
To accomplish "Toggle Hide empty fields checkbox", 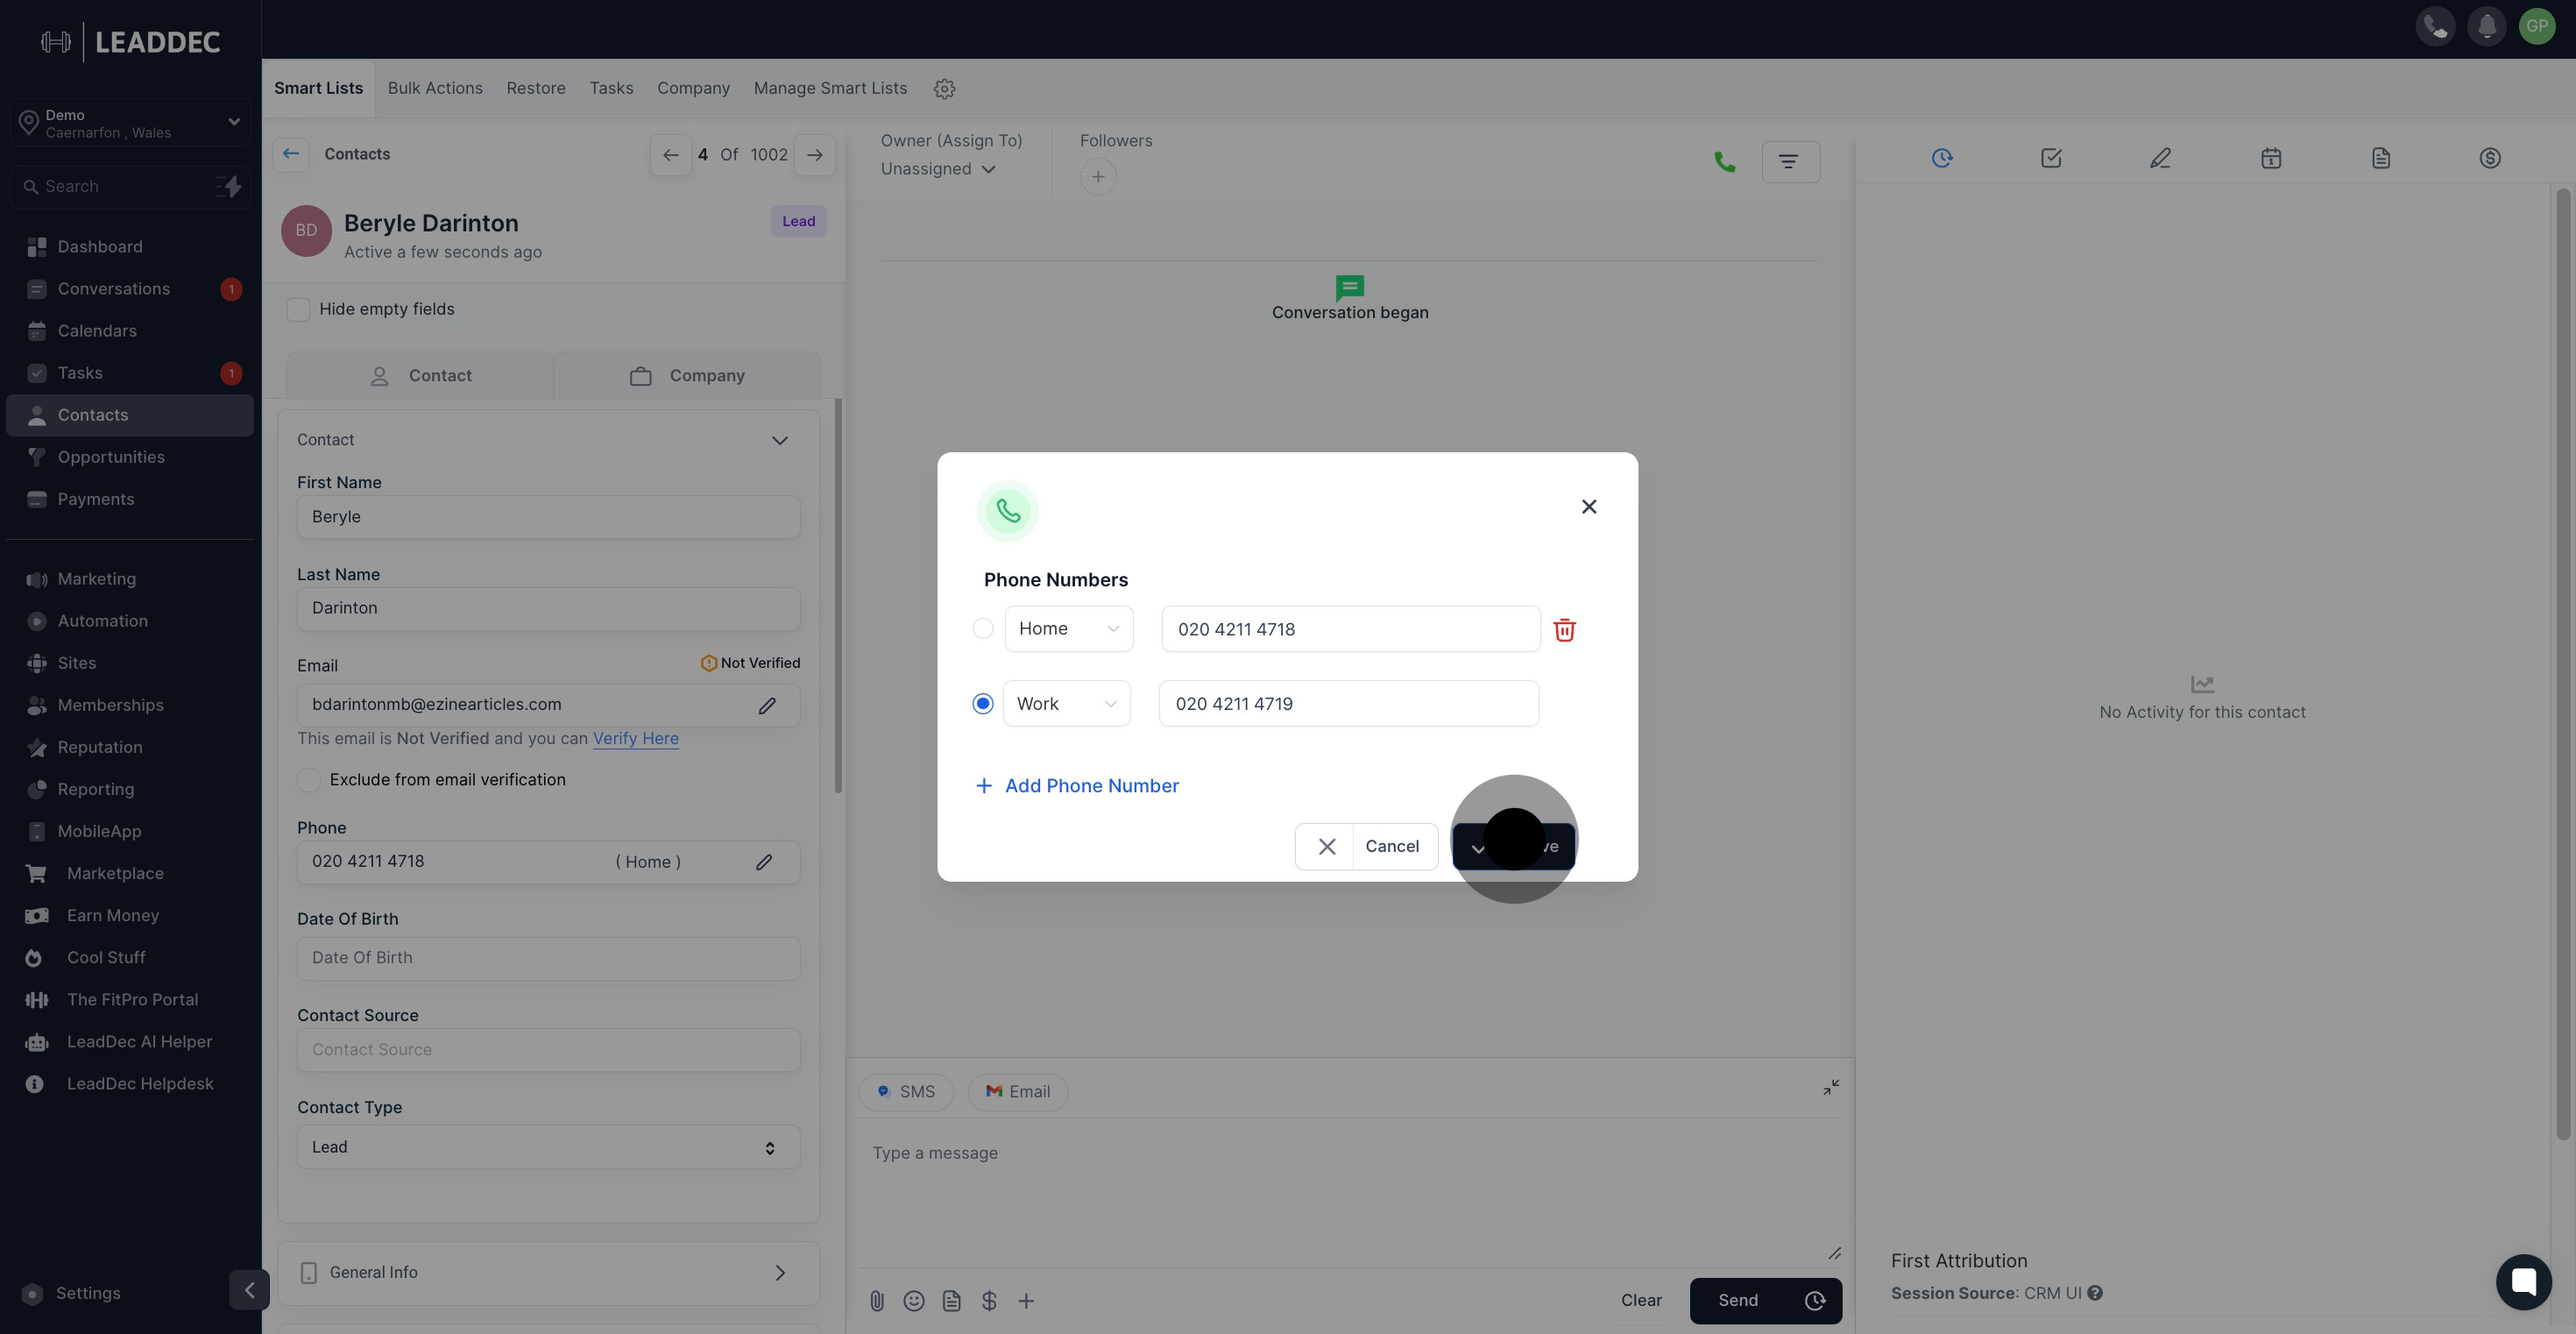I will click(x=298, y=310).
